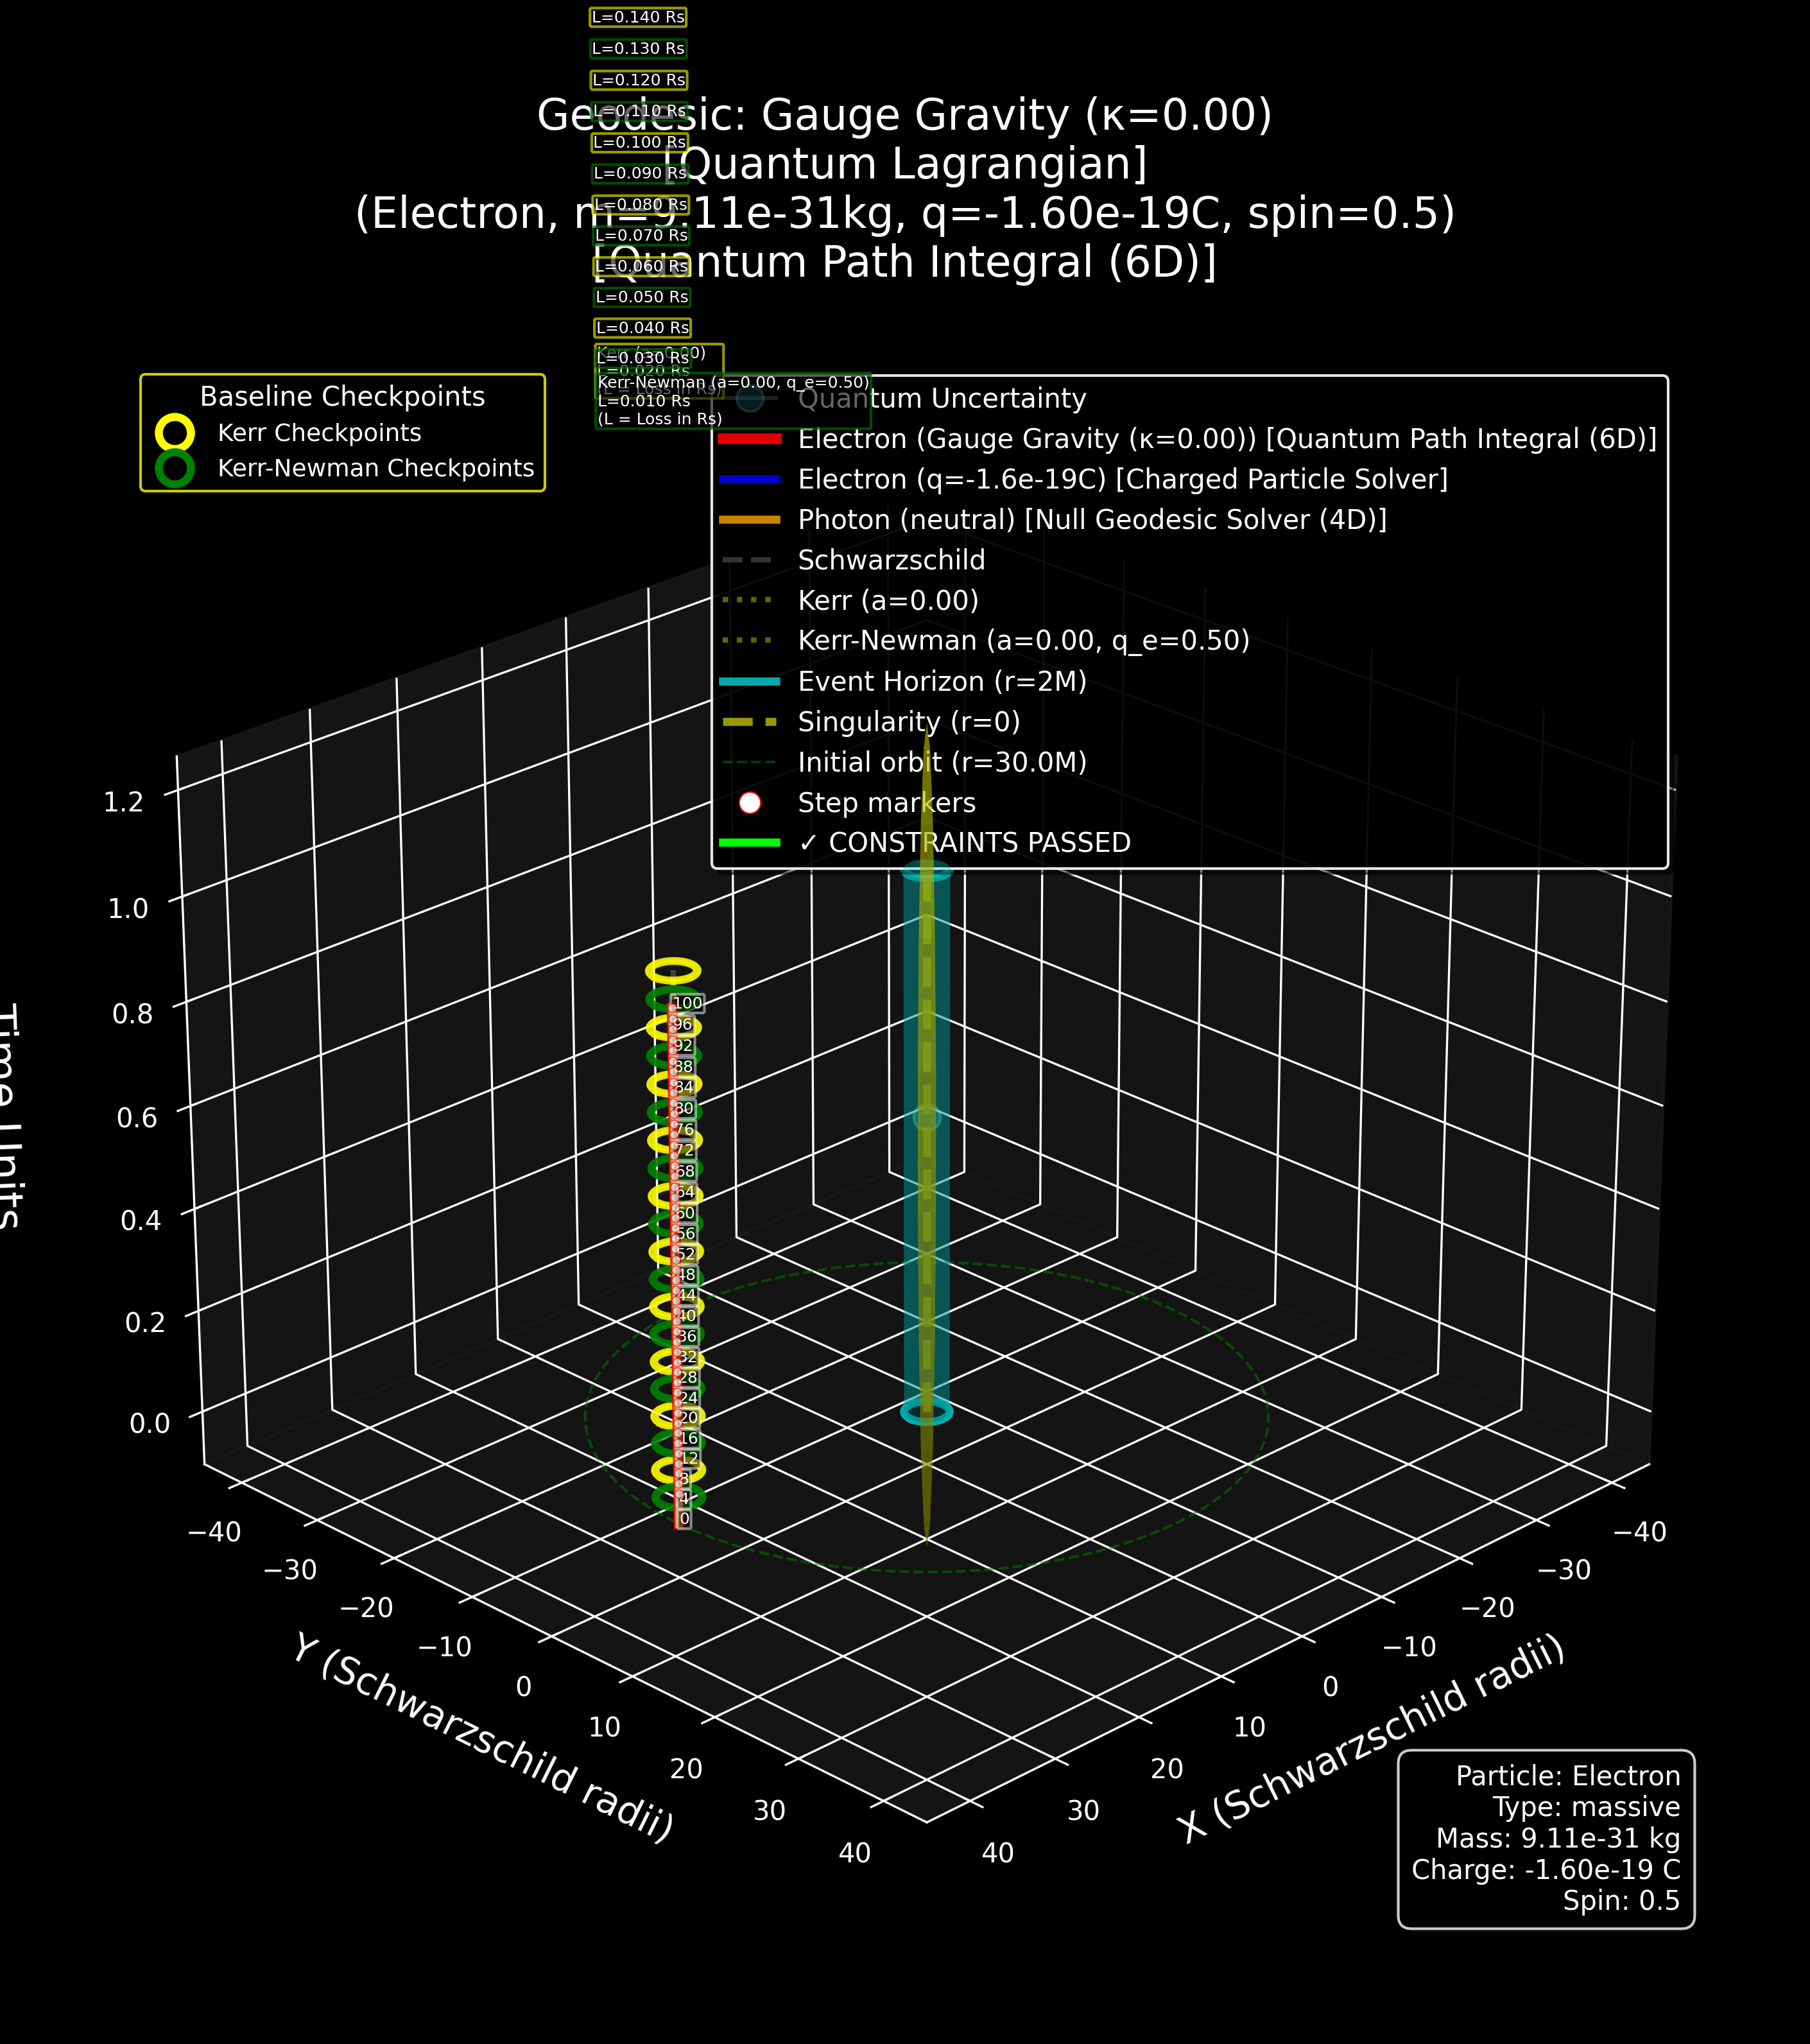Click the '✓ CONSTRAINTS PASSED' legend text

click(x=965, y=843)
